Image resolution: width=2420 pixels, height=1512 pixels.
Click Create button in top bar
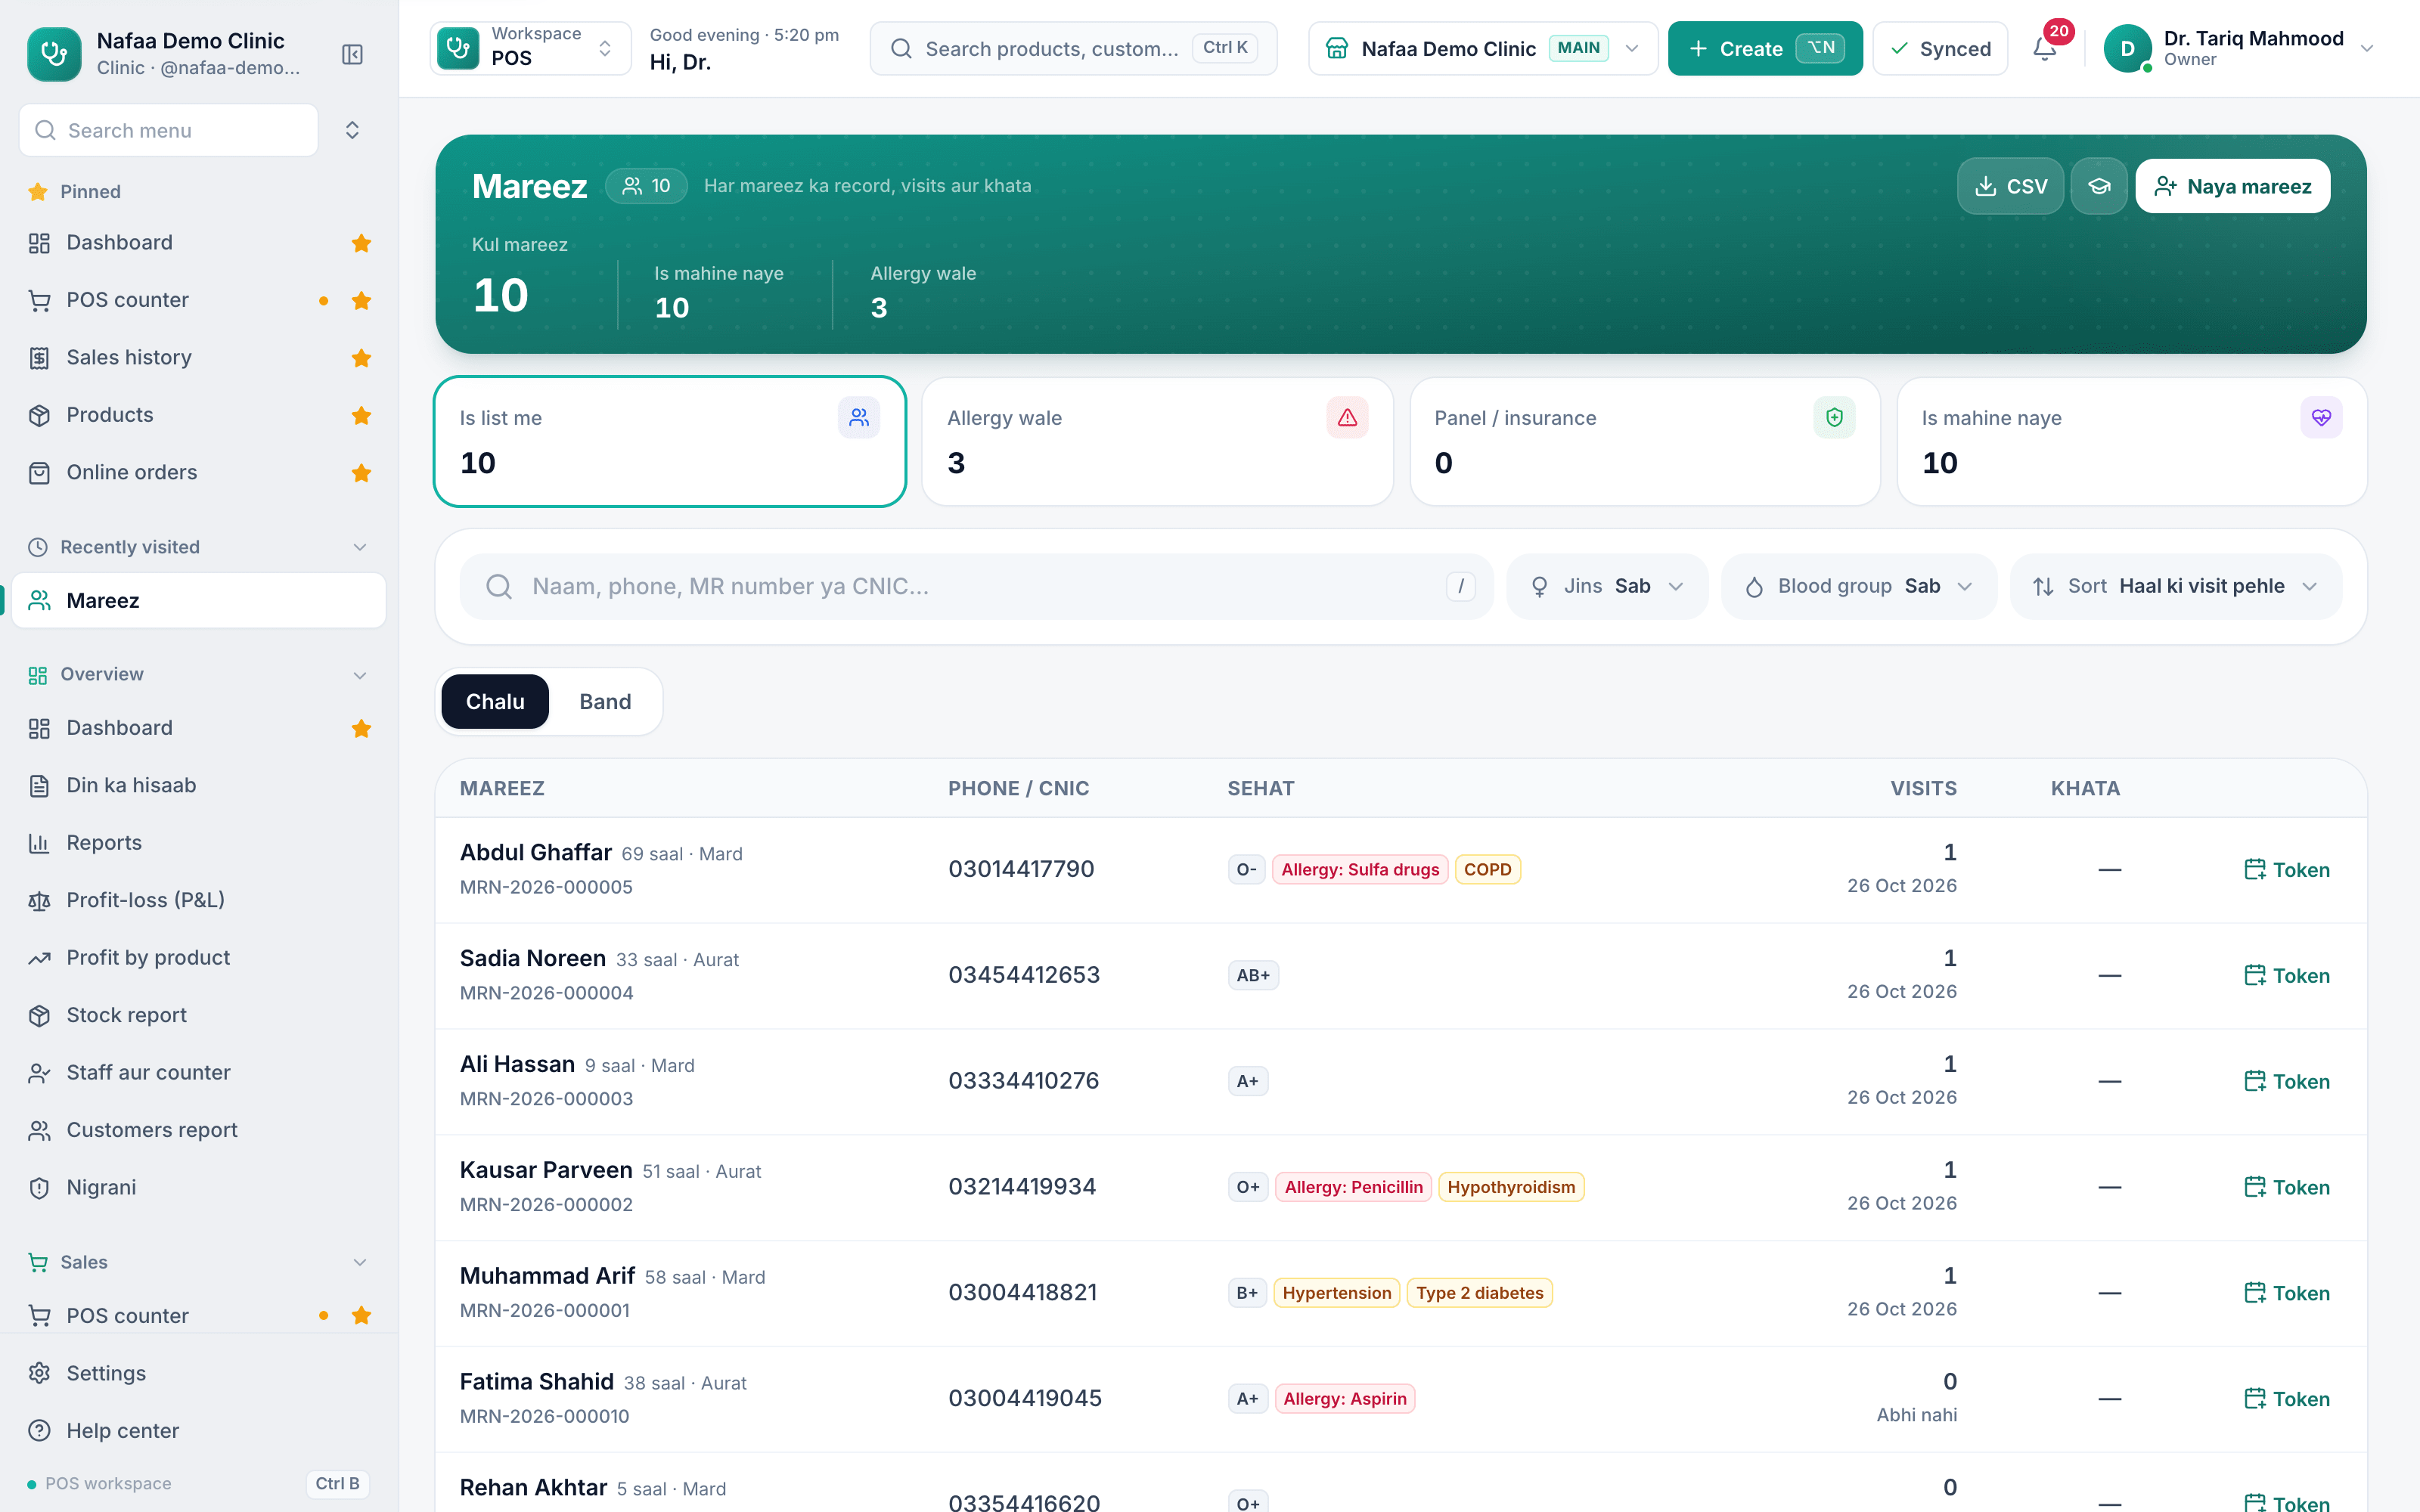coord(1765,48)
